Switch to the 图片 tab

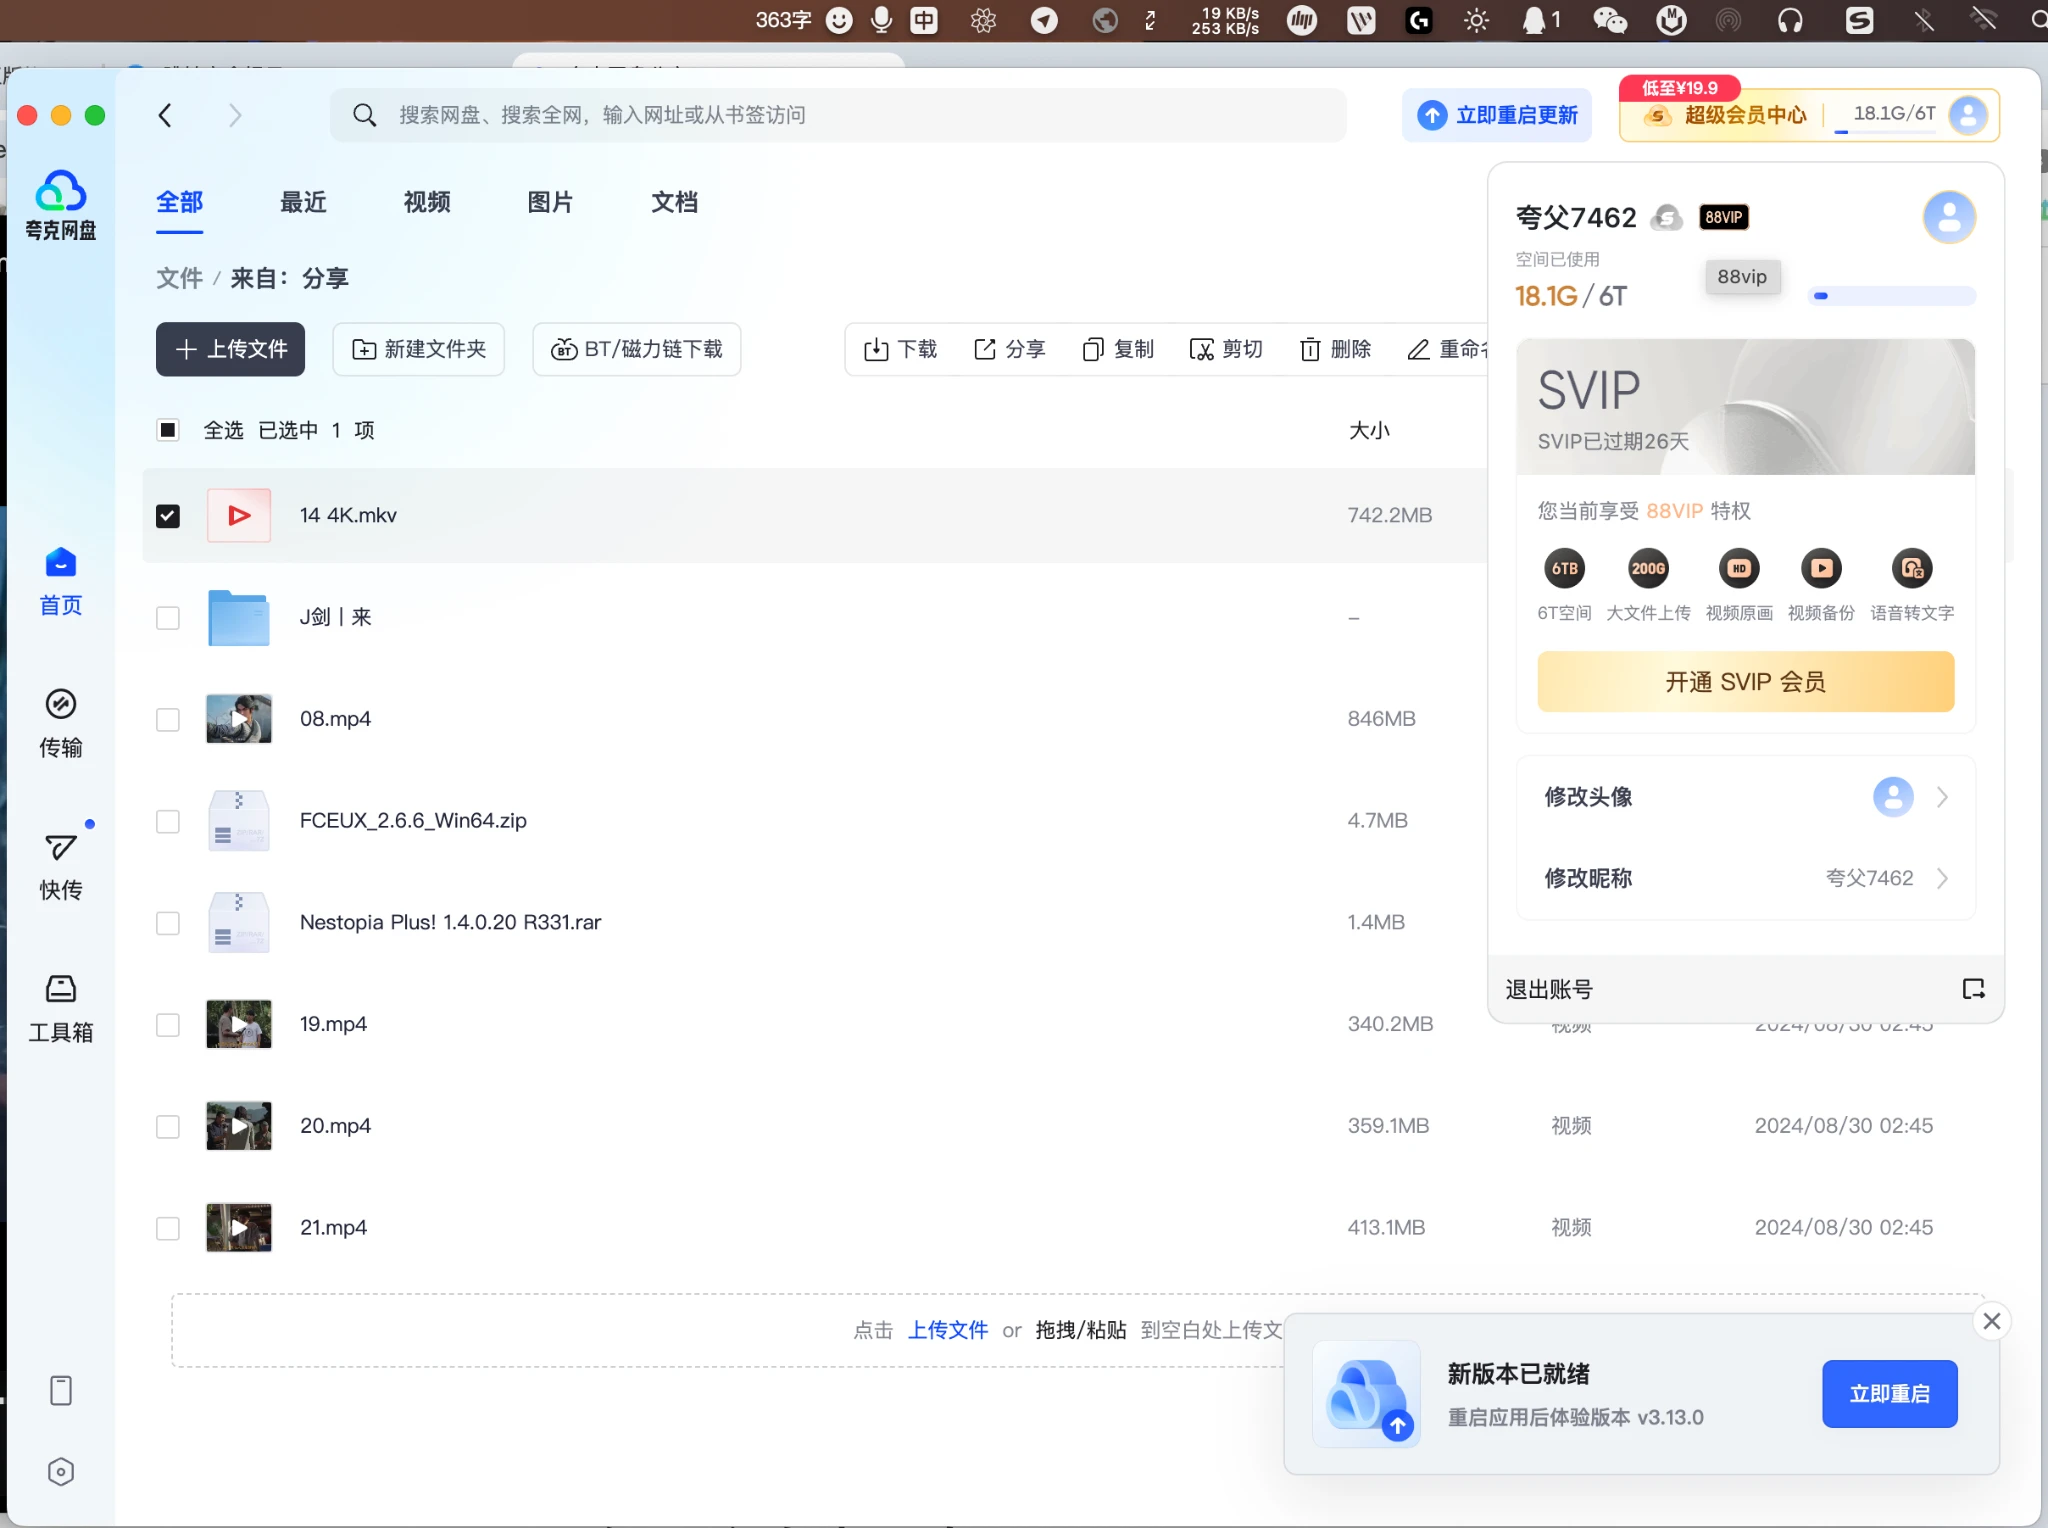(550, 202)
